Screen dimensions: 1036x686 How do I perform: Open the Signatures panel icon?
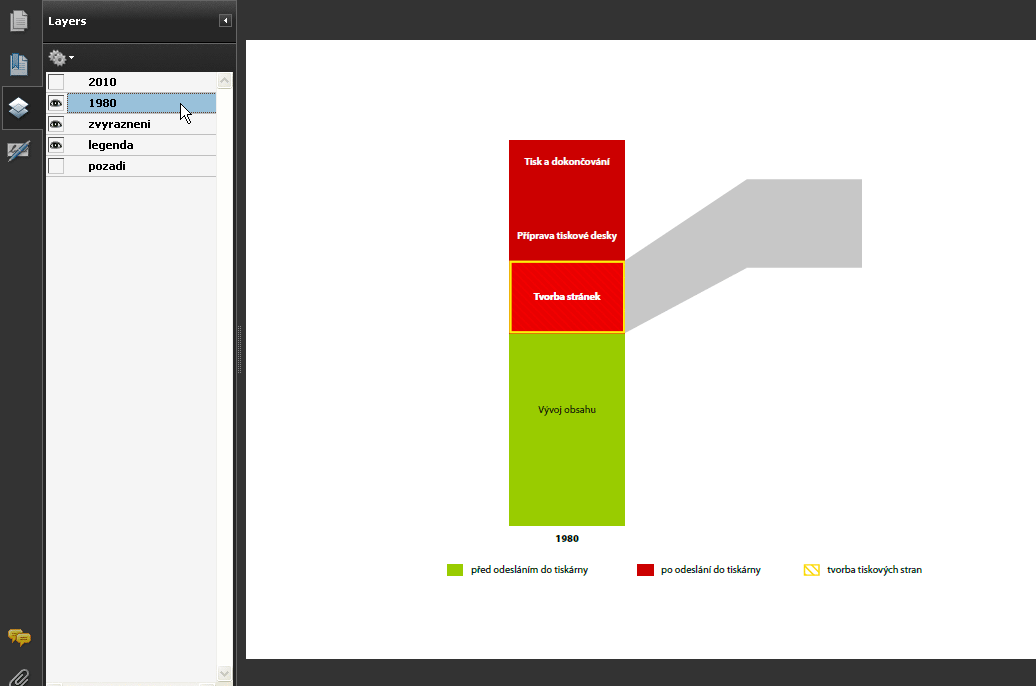point(19,151)
